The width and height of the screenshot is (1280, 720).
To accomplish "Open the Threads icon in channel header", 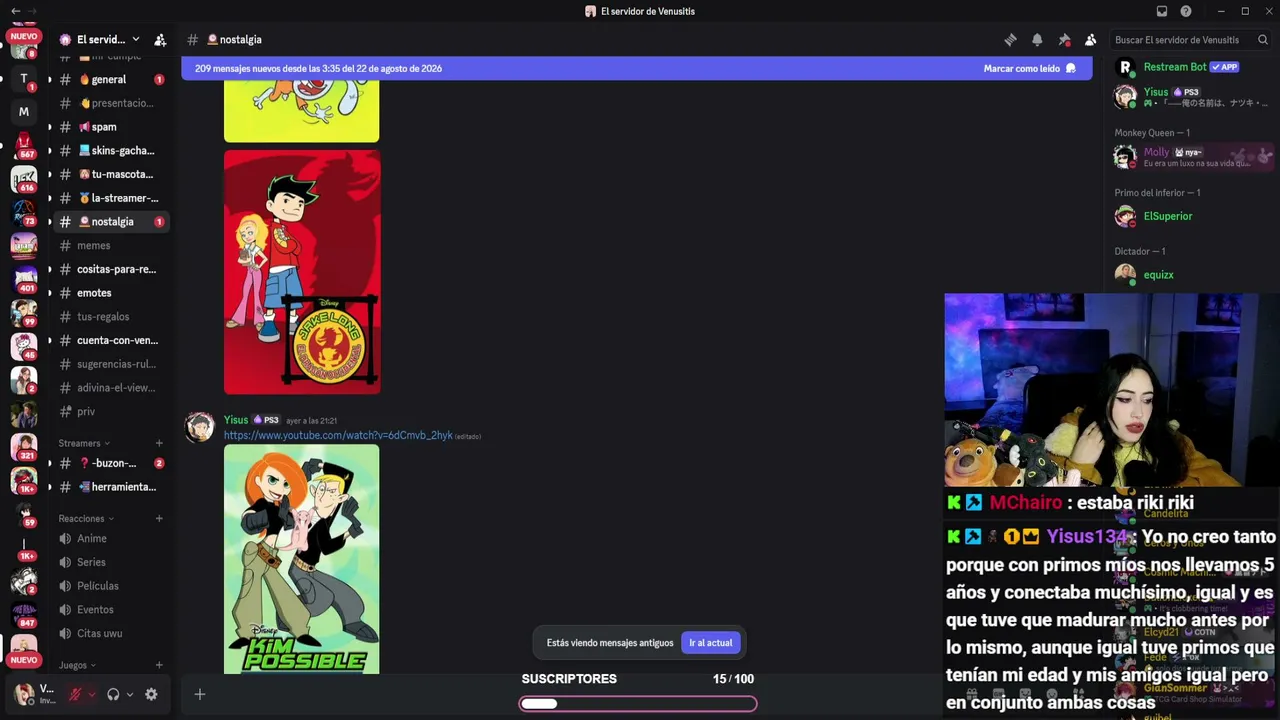I will [x=1010, y=40].
